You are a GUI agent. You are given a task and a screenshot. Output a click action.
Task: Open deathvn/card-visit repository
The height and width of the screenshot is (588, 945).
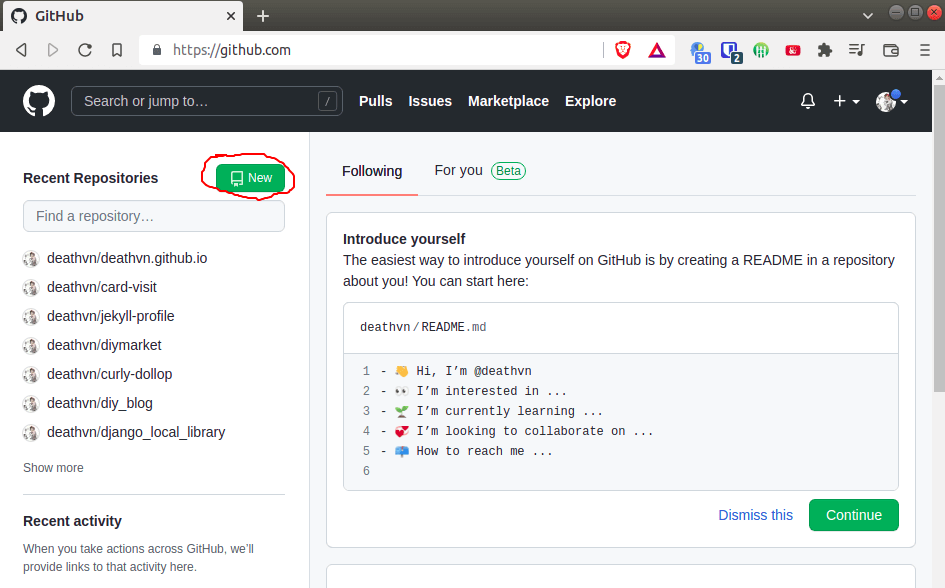tap(101, 287)
